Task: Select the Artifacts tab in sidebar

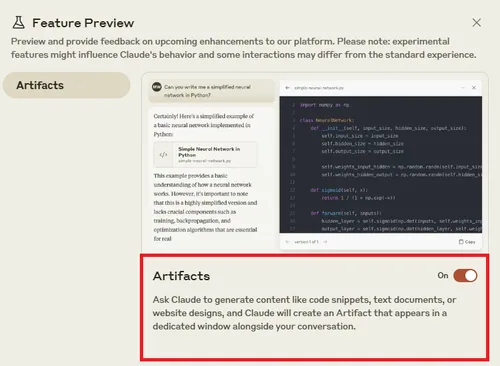Action: [x=66, y=85]
